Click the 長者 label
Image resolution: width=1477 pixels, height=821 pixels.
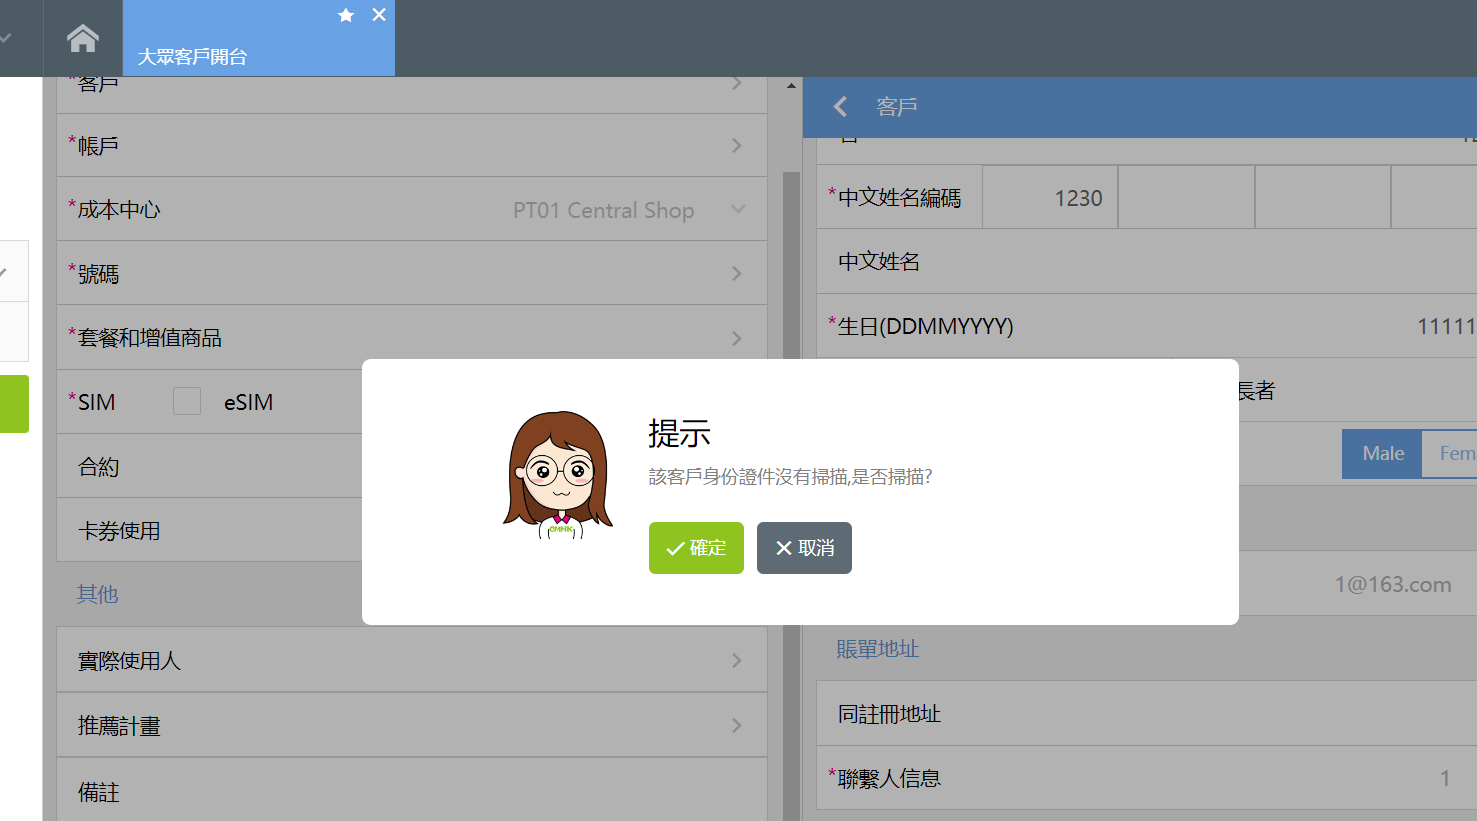click(x=1257, y=391)
